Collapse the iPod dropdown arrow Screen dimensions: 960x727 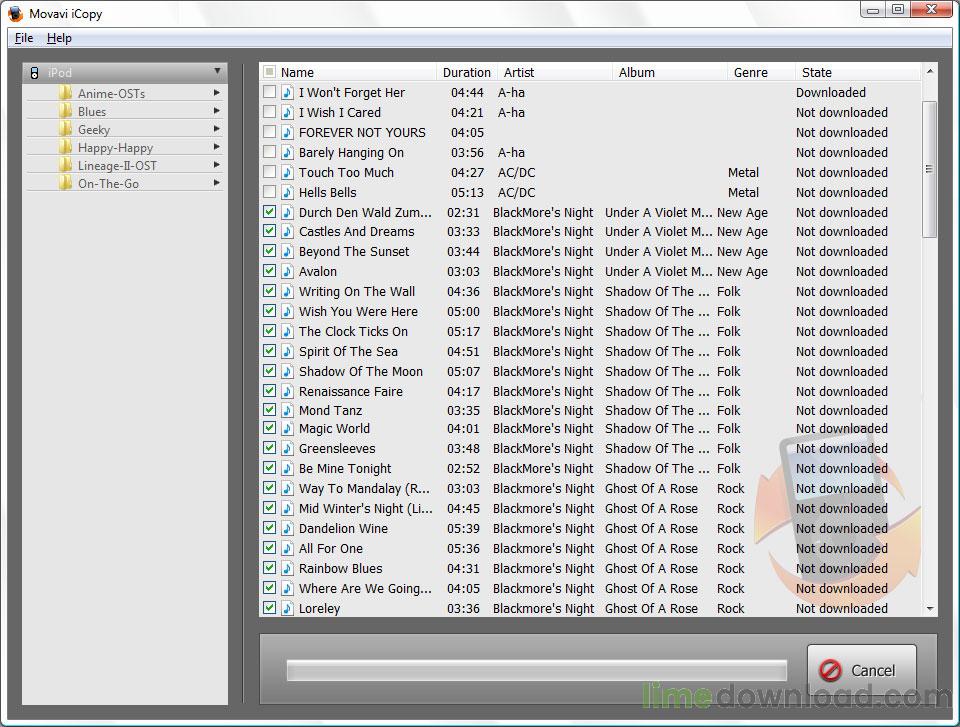(217, 72)
